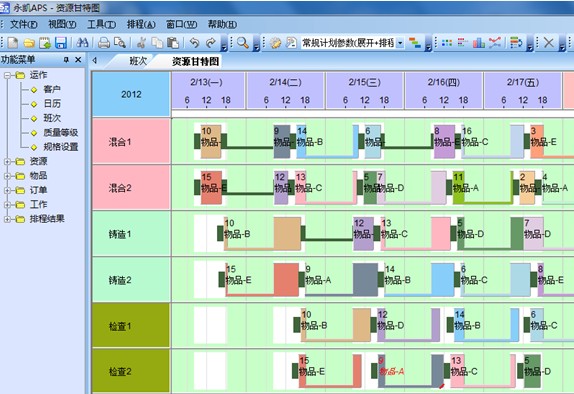Collapse the 运作 tree folder
Viewport: 574px width, 394px height.
(7, 75)
